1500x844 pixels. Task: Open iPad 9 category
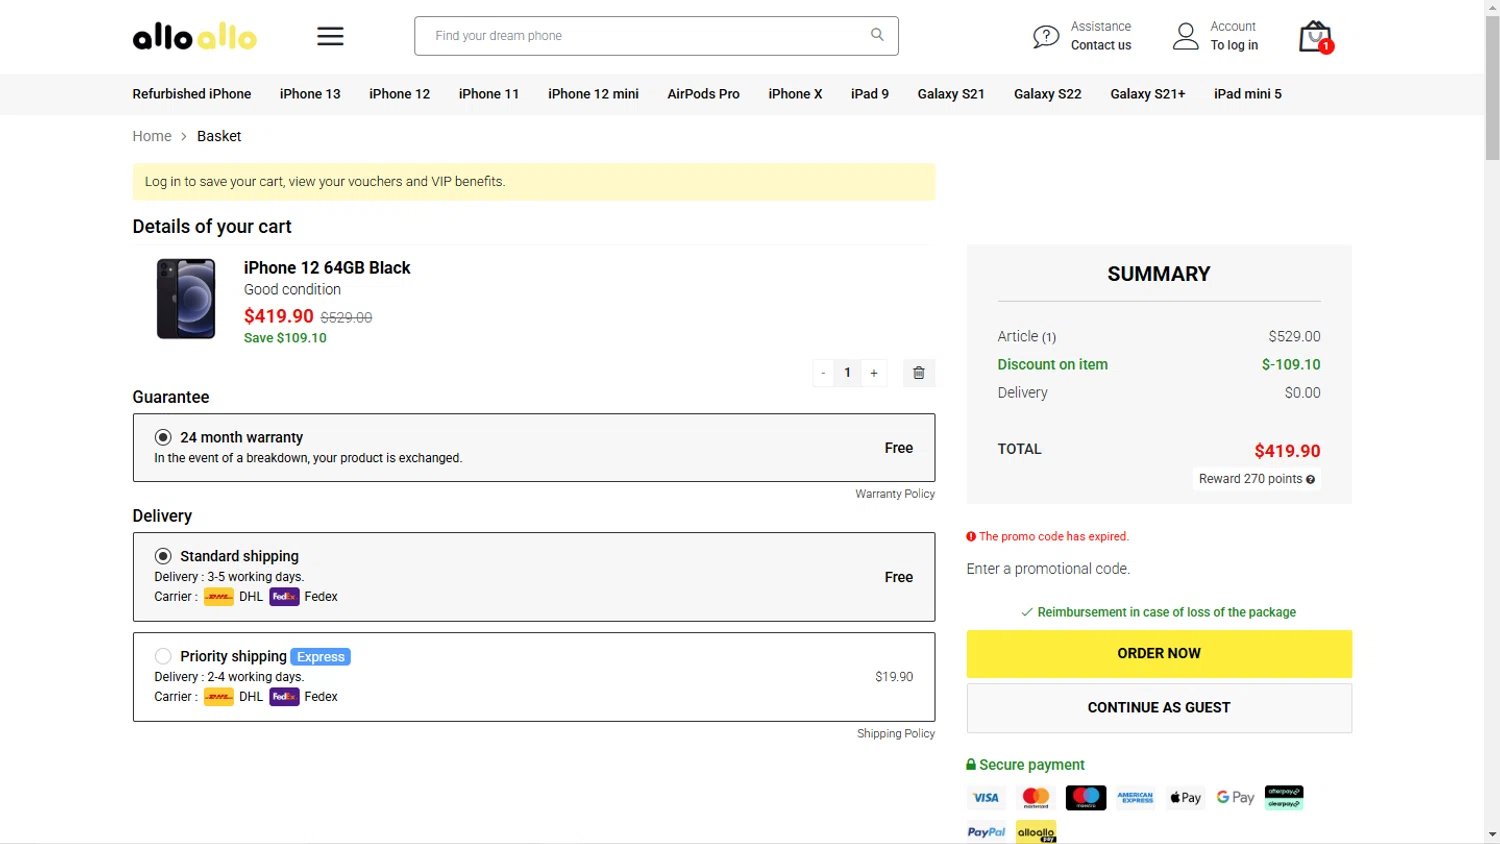pos(870,94)
